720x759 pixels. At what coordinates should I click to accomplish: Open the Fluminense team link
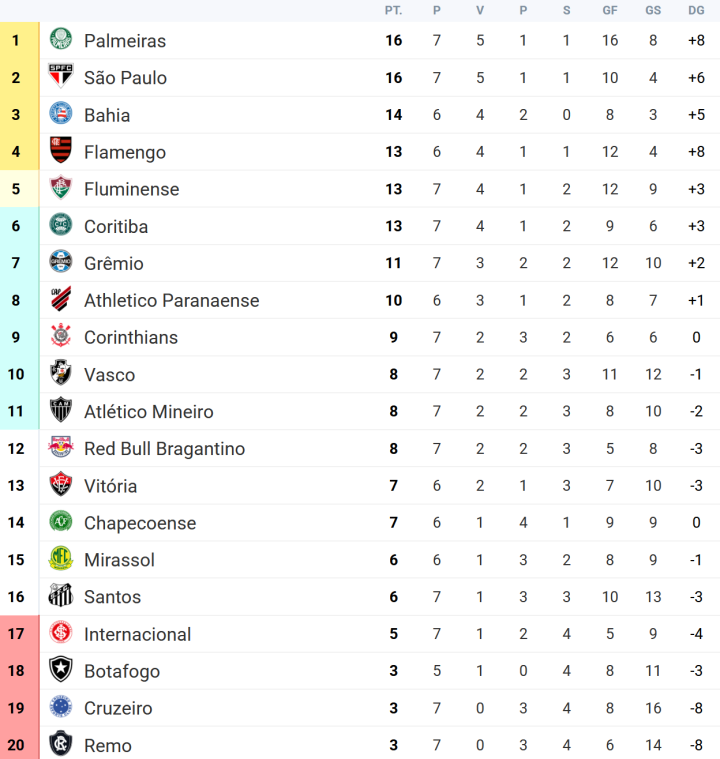(x=131, y=189)
